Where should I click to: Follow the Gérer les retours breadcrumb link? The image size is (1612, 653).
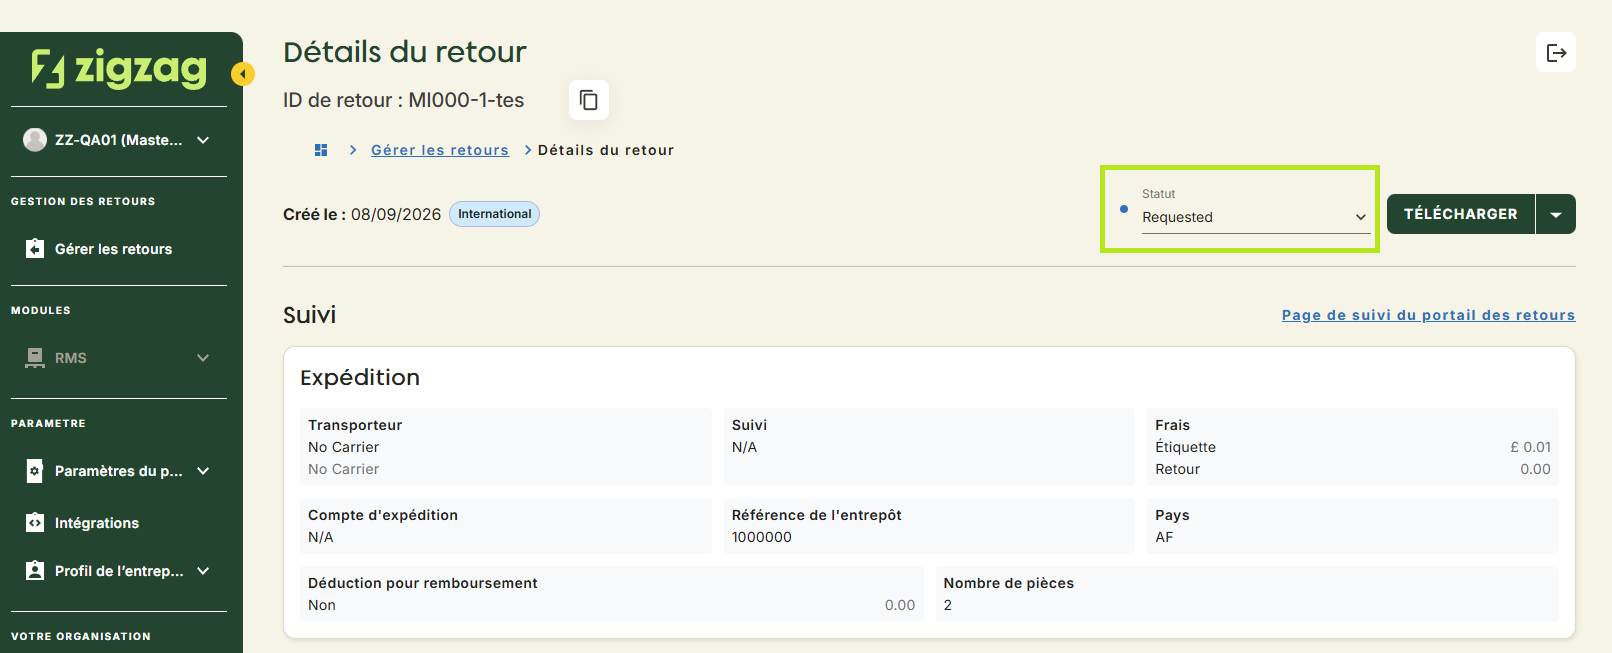440,150
